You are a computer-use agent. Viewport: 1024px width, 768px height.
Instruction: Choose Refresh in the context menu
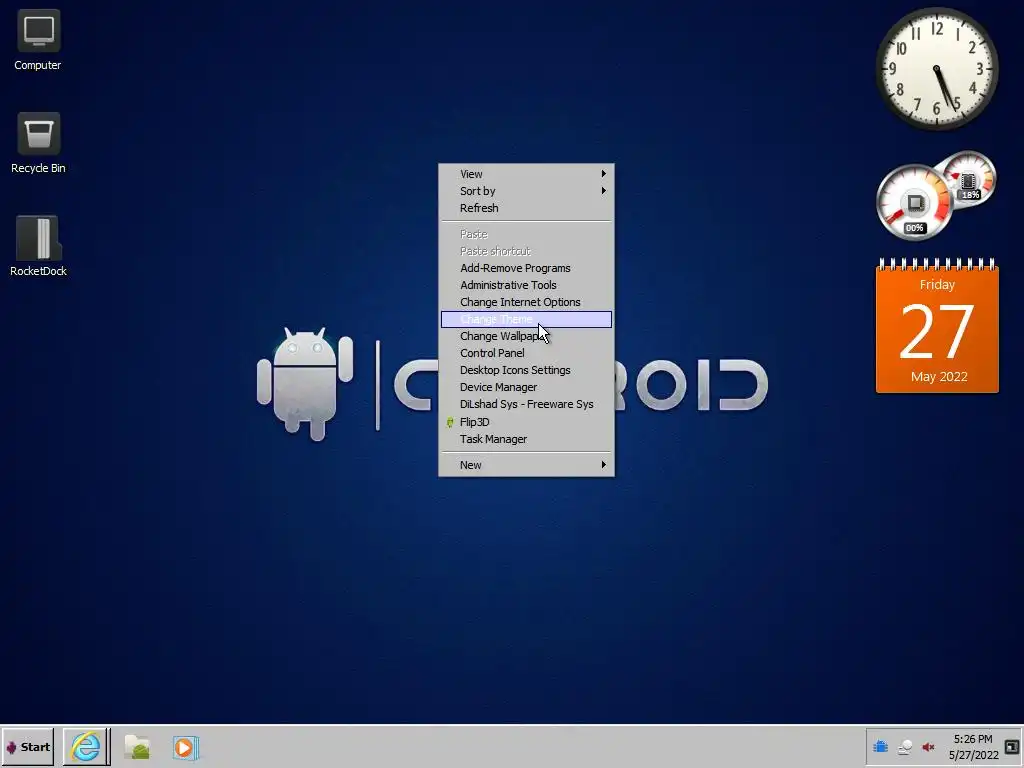pyautogui.click(x=526, y=208)
